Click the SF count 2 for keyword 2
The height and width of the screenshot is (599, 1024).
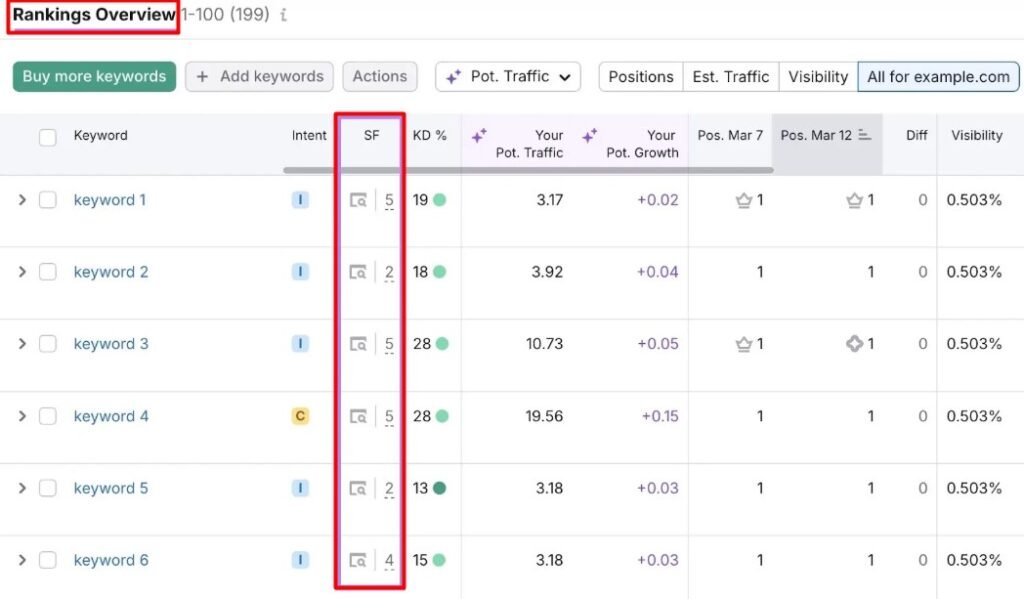[389, 272]
